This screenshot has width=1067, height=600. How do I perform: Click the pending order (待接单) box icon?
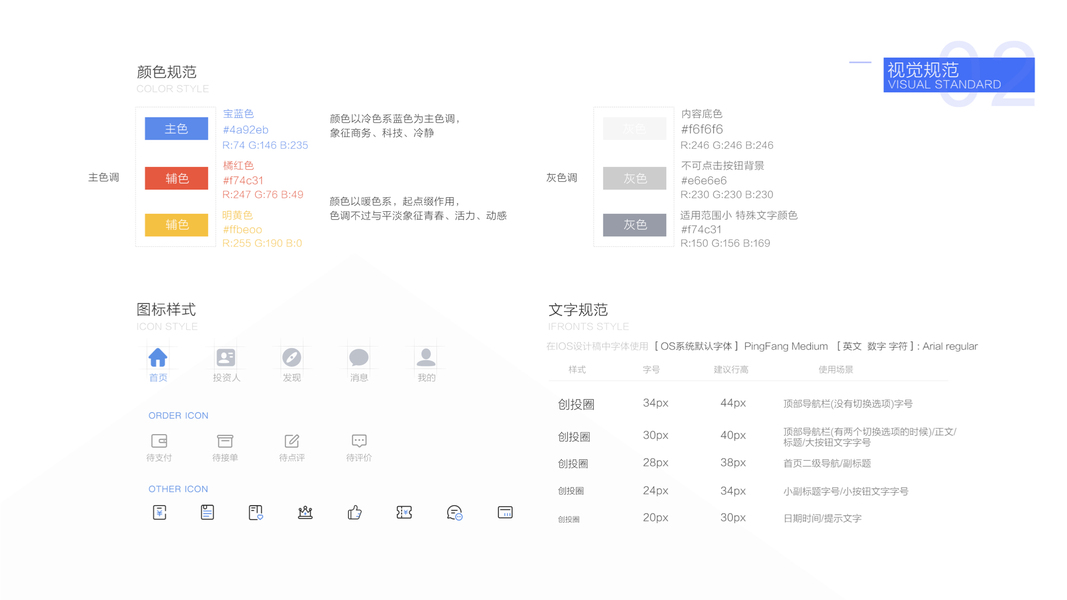coord(225,441)
